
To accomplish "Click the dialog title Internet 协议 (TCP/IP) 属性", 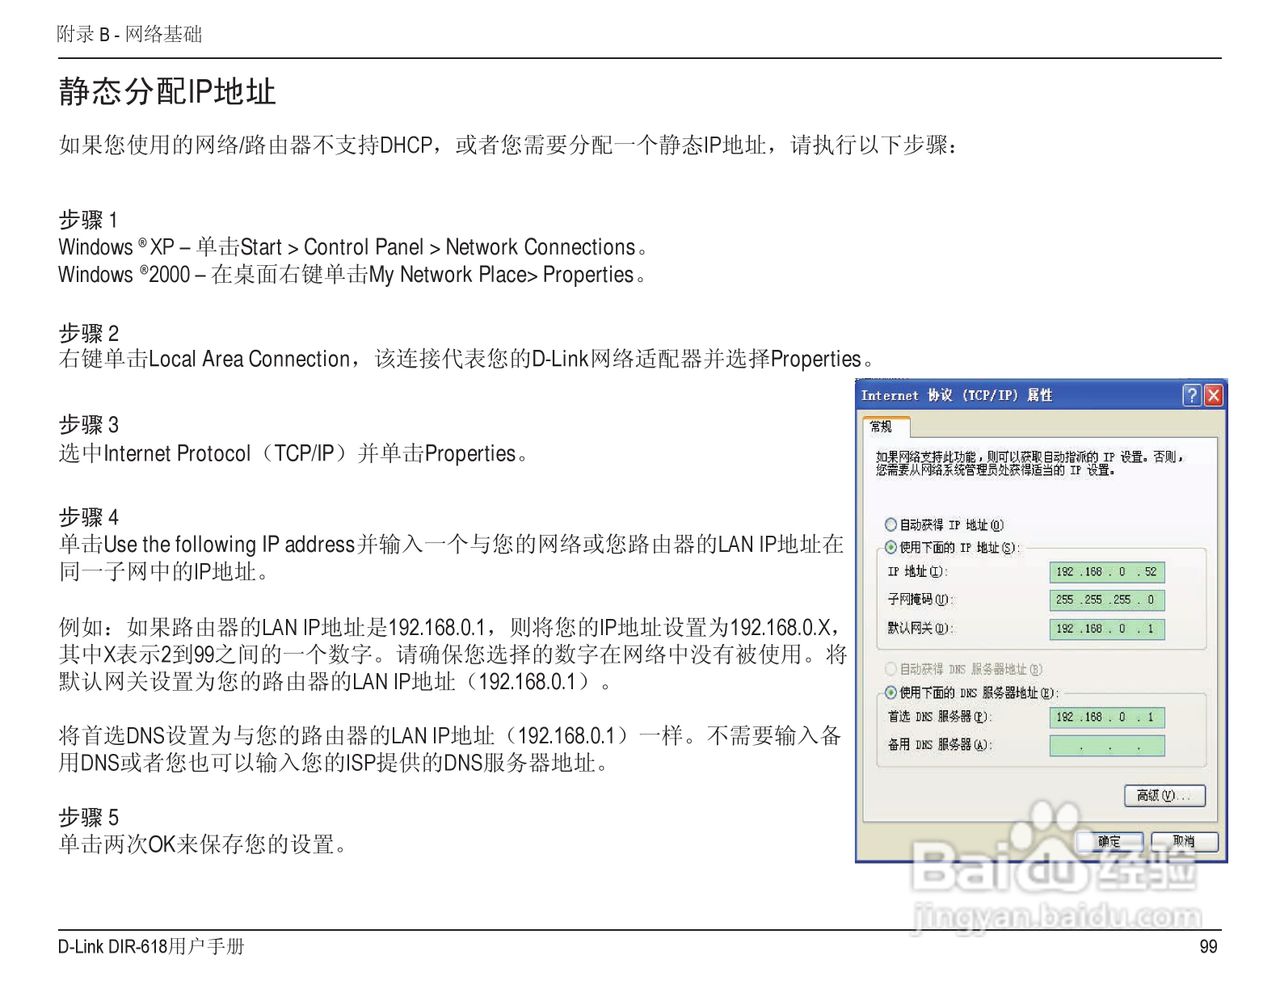I will (x=956, y=395).
